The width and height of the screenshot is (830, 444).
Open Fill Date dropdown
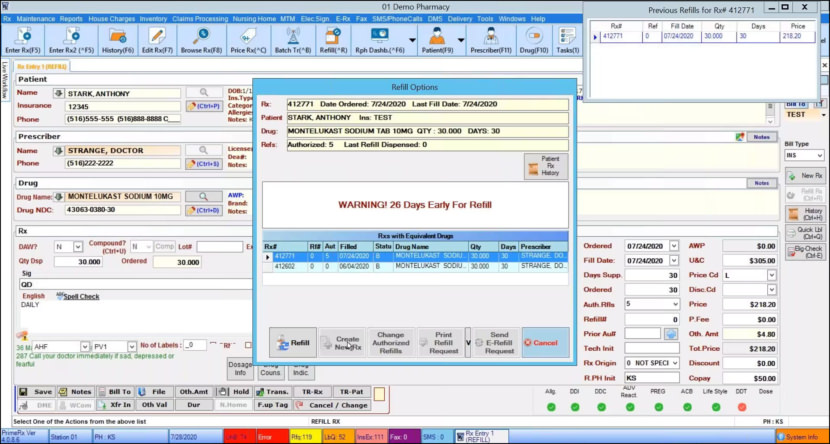(673, 260)
